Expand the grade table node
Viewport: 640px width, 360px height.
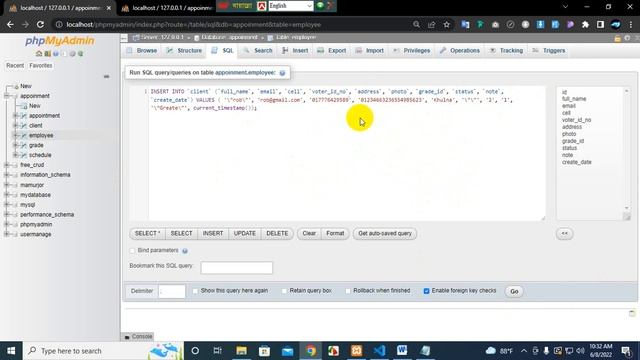[x=16, y=145]
